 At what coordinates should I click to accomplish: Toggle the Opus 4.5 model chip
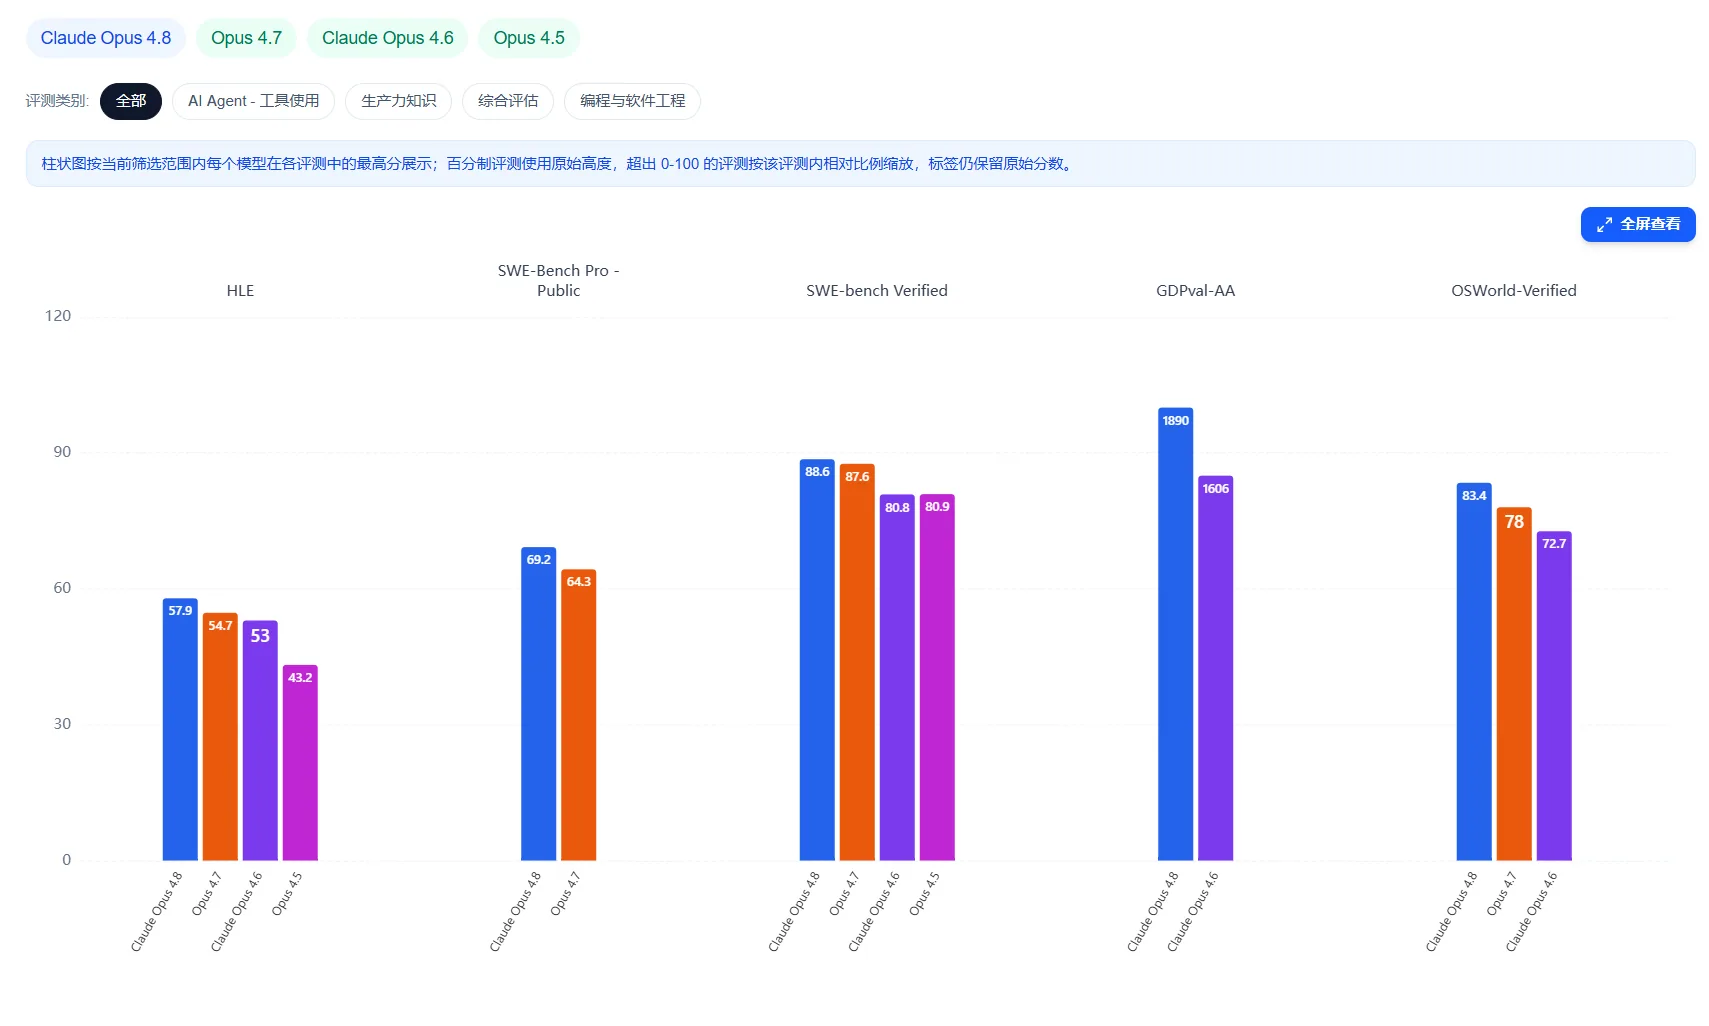pos(529,38)
